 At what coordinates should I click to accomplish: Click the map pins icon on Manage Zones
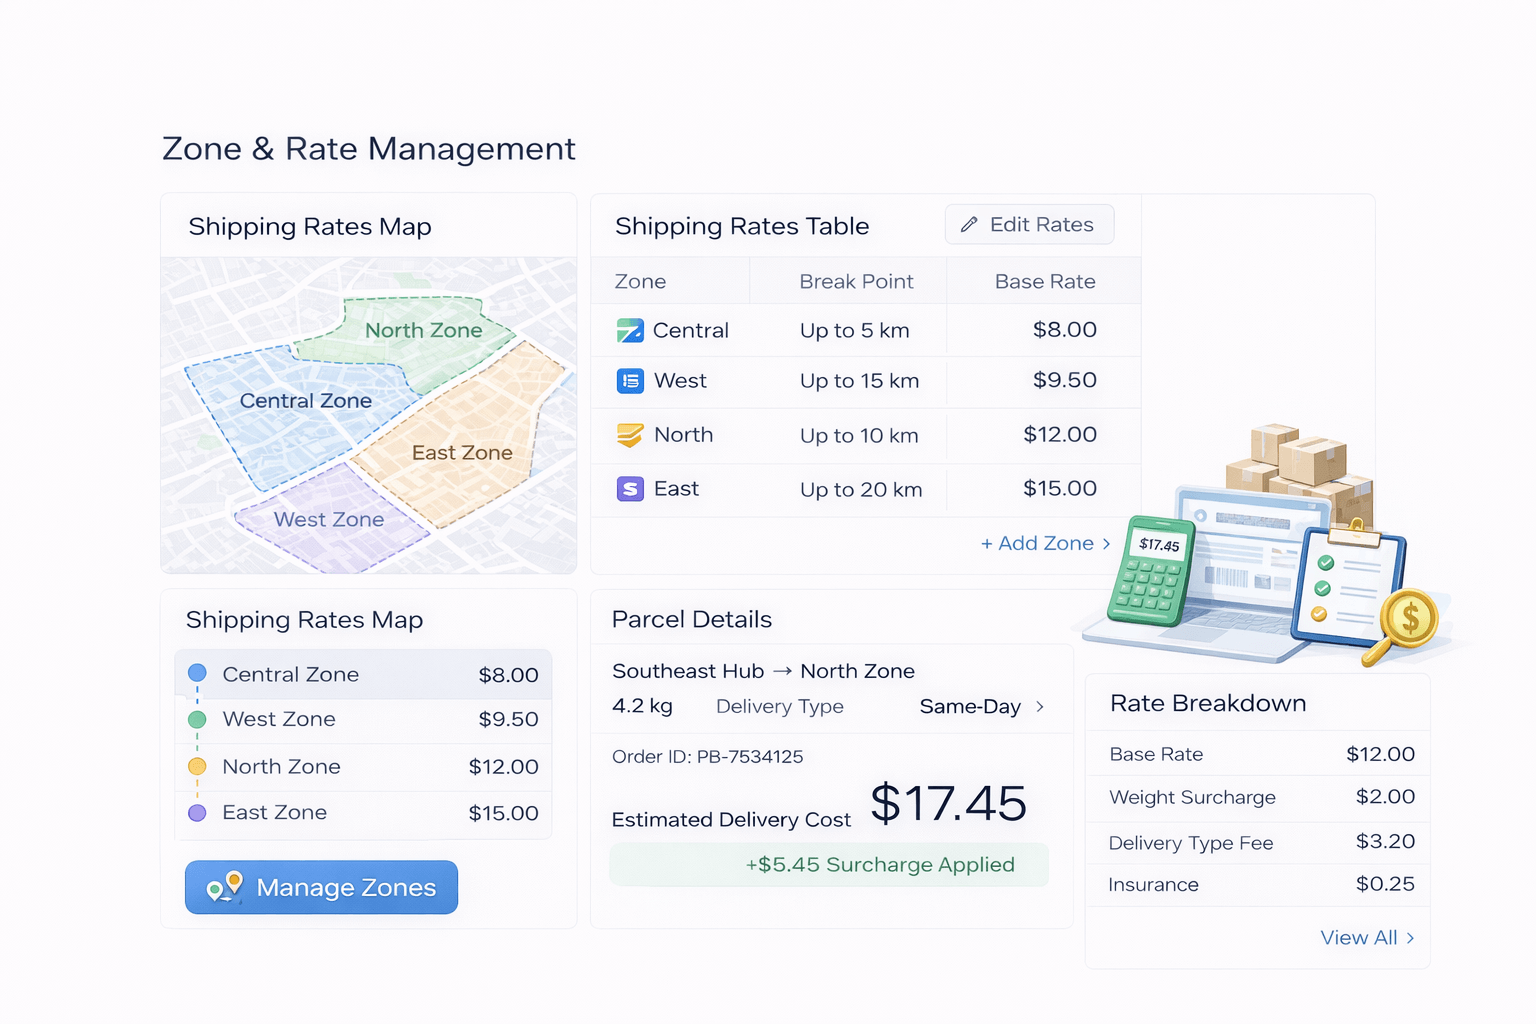(225, 887)
